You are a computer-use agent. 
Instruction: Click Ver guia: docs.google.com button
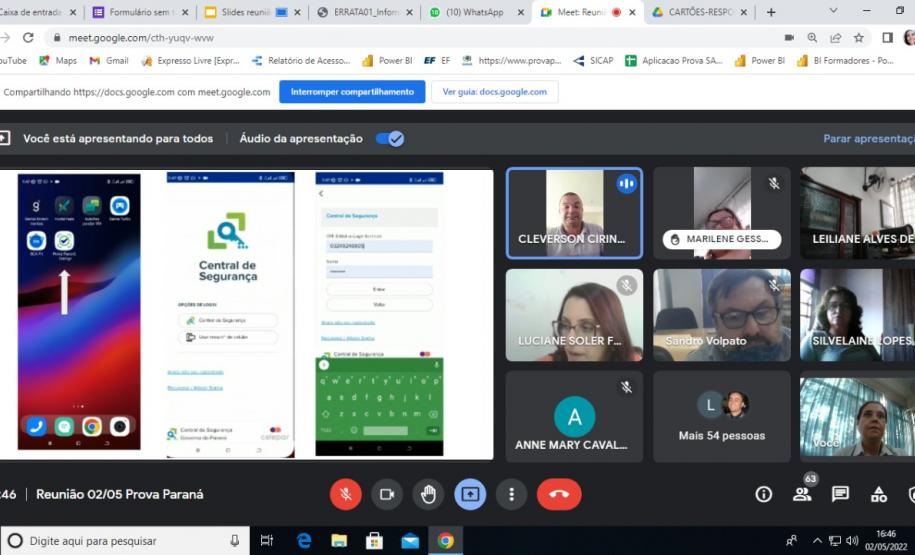[x=494, y=92]
